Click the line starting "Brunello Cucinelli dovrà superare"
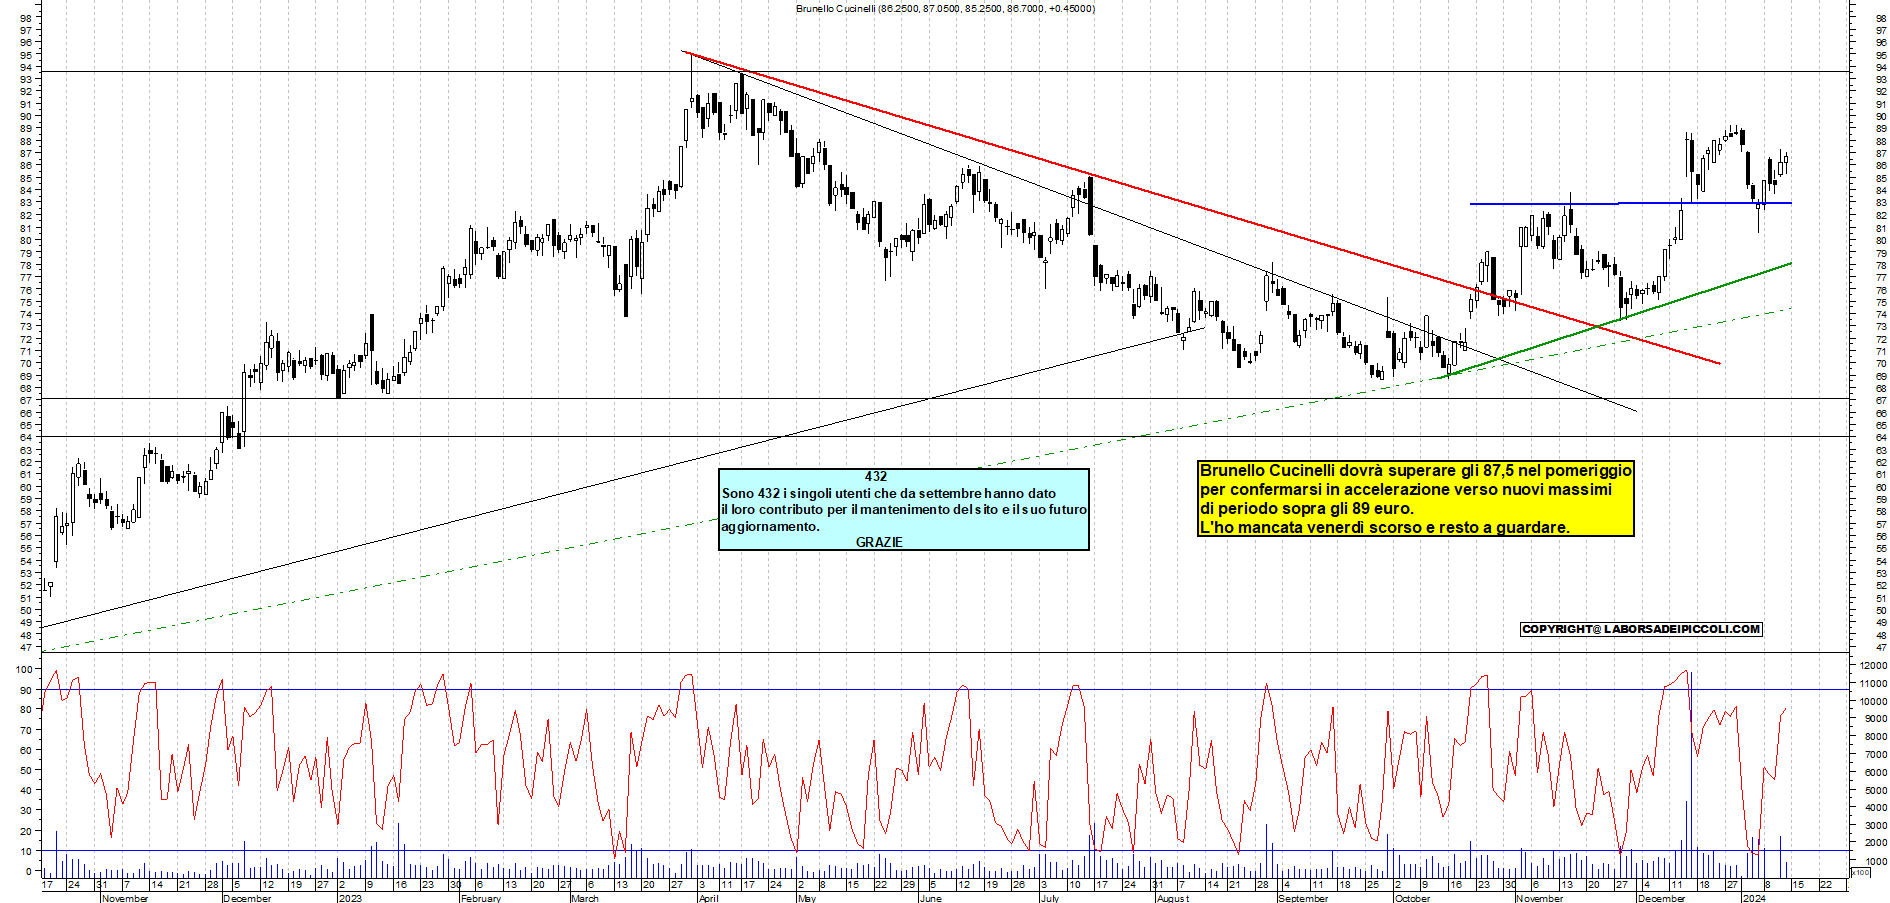The image size is (1890, 903). [1416, 470]
